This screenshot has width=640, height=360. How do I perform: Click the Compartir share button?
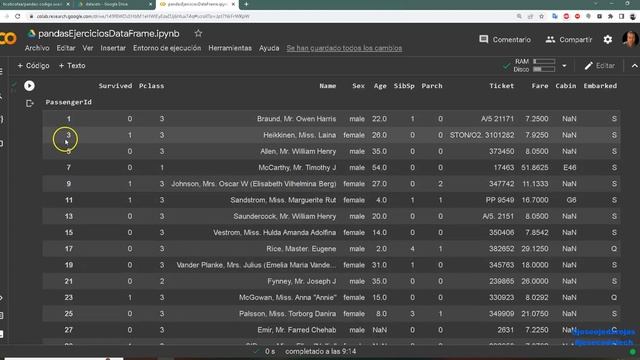click(569, 40)
